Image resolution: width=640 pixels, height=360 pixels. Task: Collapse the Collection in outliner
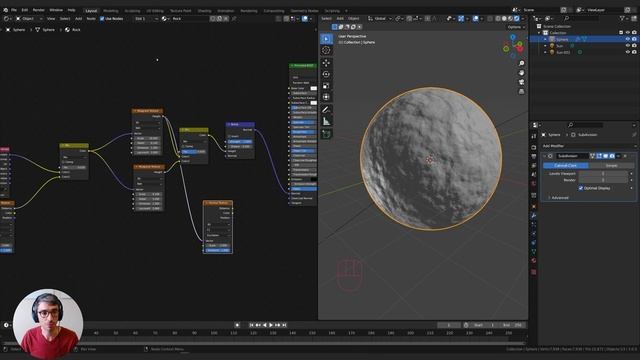pyautogui.click(x=539, y=33)
